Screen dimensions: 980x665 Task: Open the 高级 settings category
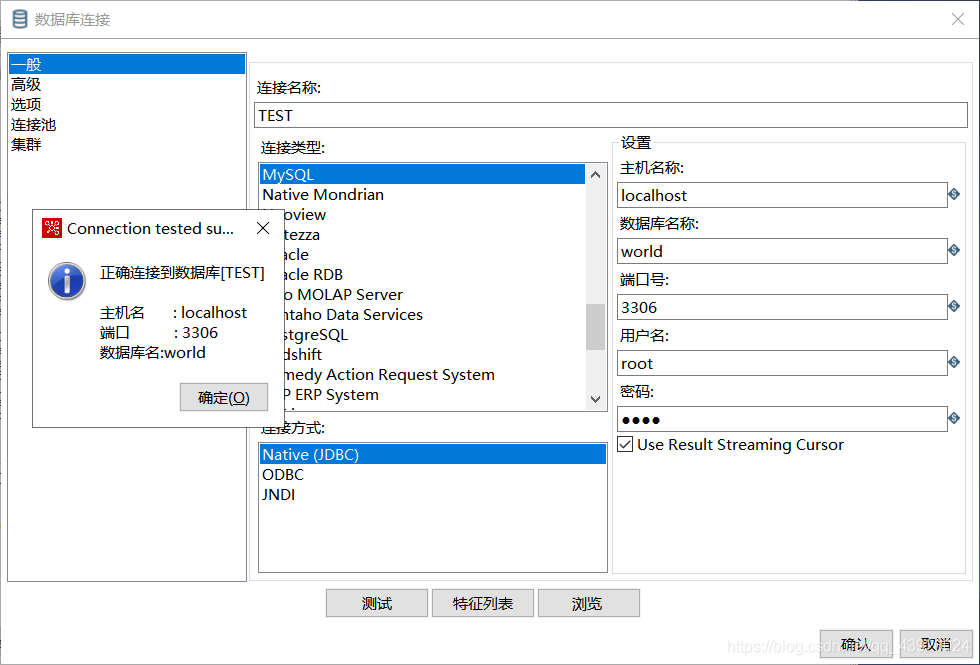pos(127,84)
